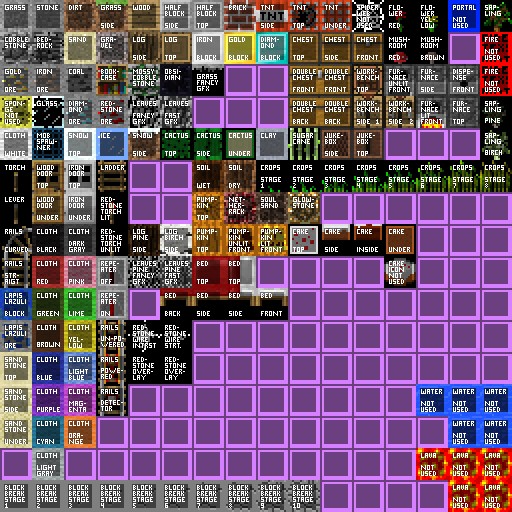Select the Bookcase texture tile

coord(112,80)
